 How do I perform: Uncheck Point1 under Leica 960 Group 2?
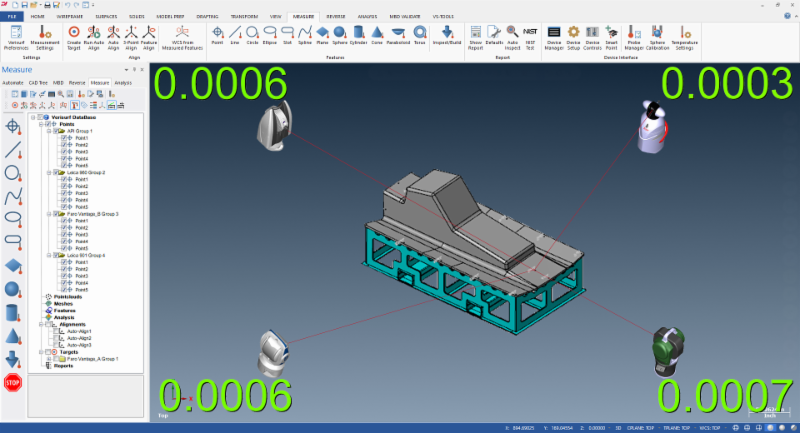point(63,179)
